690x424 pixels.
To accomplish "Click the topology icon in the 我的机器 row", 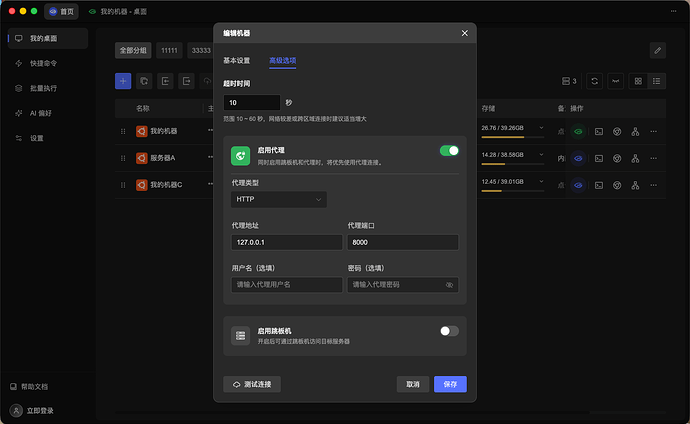I will (x=635, y=132).
